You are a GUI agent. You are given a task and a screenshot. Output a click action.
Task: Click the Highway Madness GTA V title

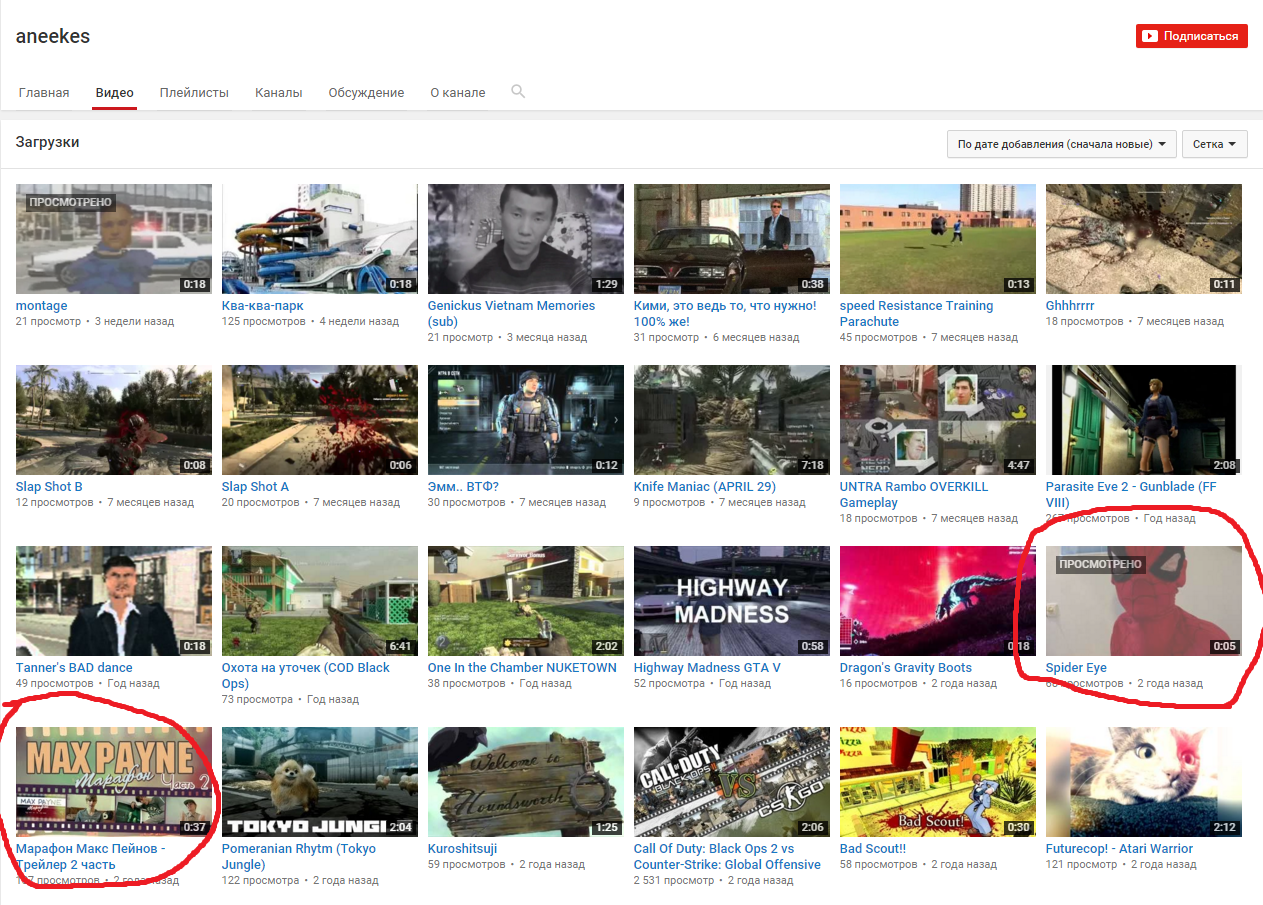[707, 668]
